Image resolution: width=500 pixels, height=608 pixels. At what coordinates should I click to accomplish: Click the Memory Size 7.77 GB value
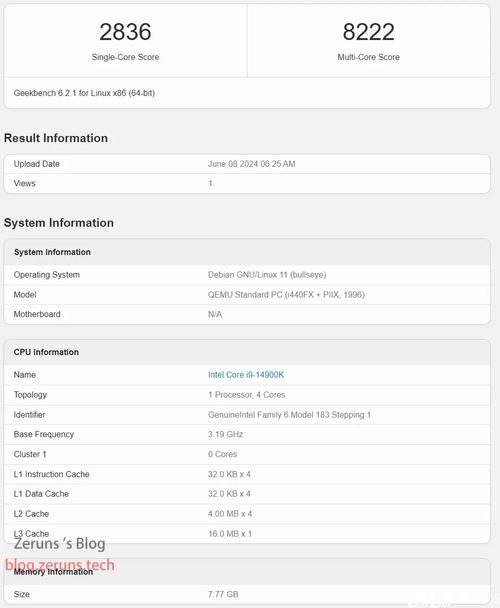click(x=223, y=594)
